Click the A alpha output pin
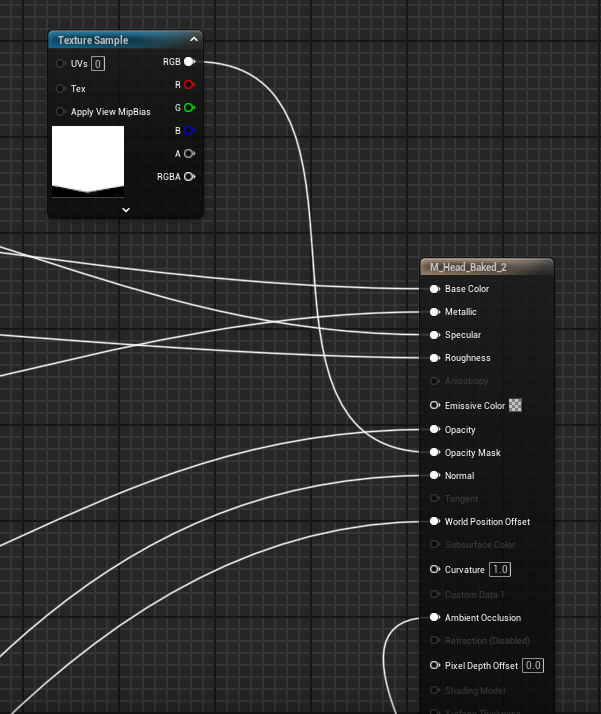This screenshot has width=601, height=714. coord(189,153)
